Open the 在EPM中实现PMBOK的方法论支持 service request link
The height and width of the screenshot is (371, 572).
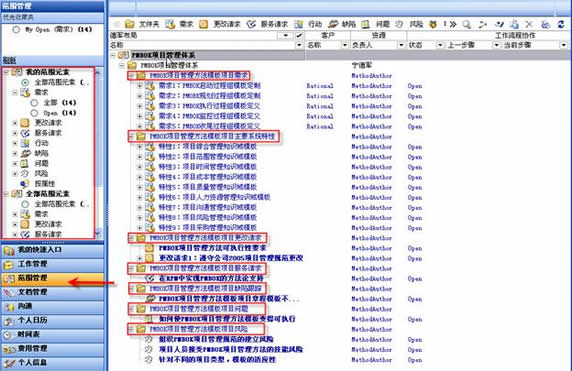pos(211,278)
